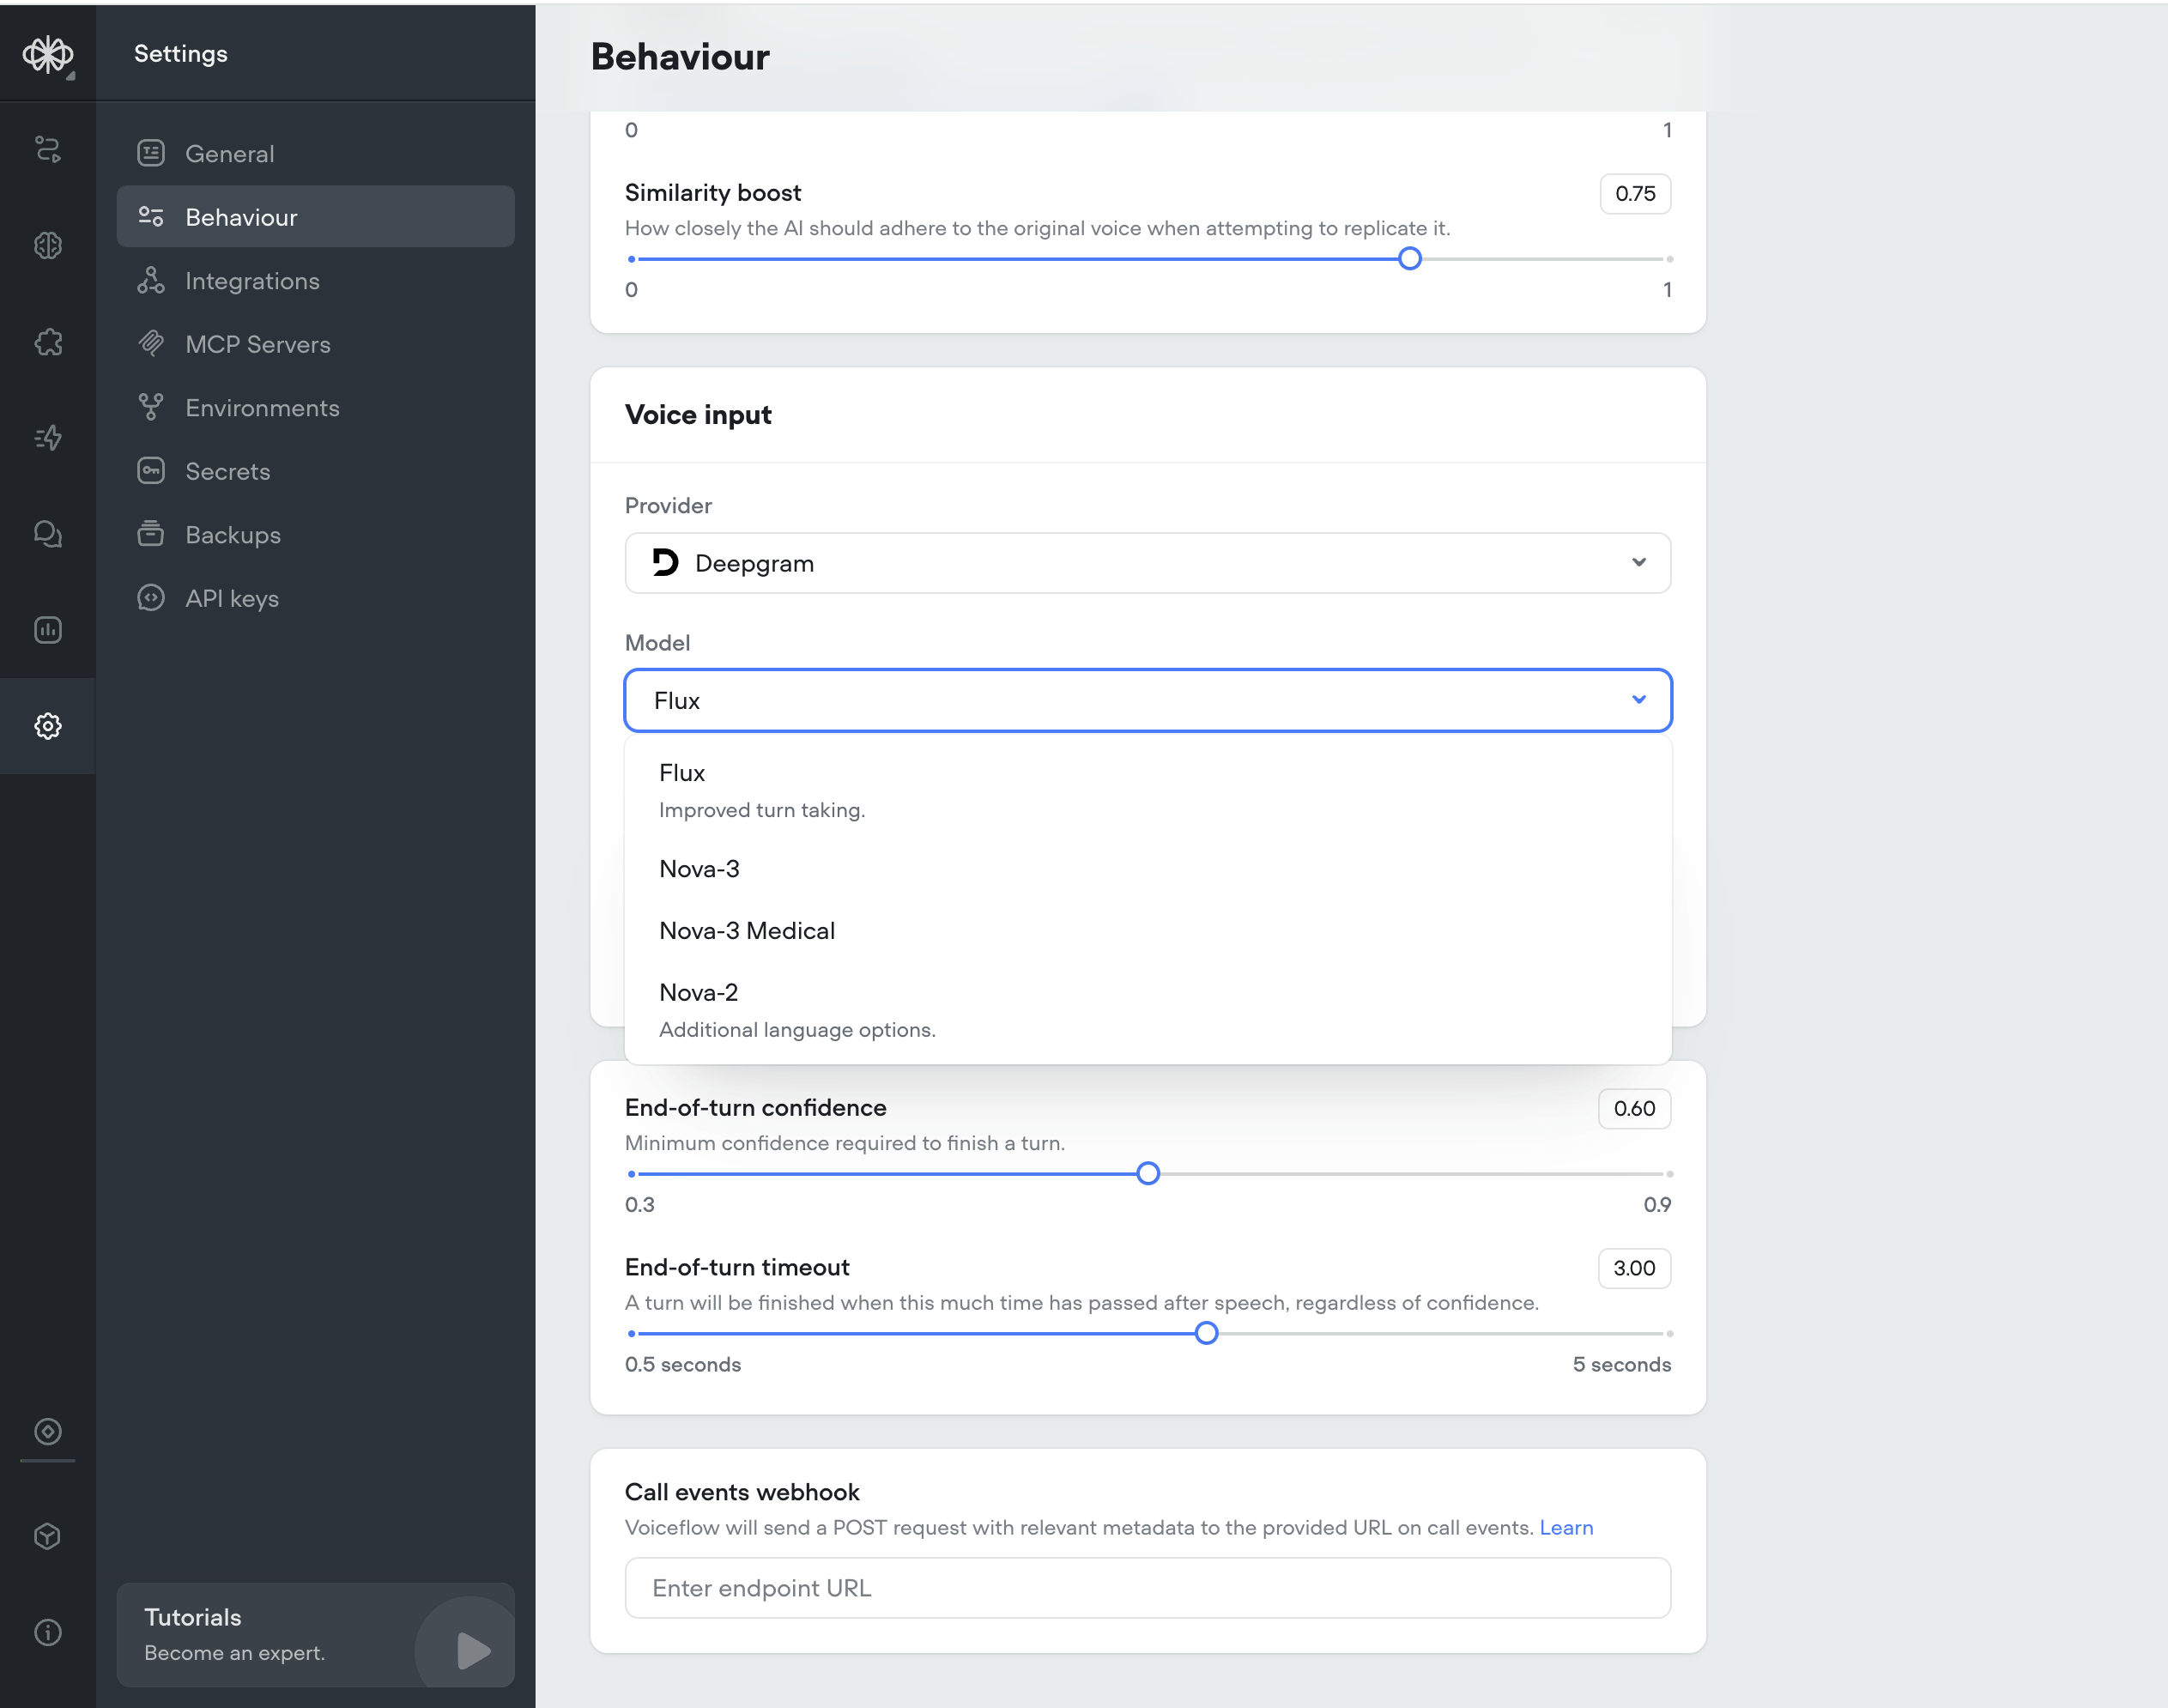Click the End-of-turn confidence slider handle
Screen dimensions: 2168x1708
1148,1173
